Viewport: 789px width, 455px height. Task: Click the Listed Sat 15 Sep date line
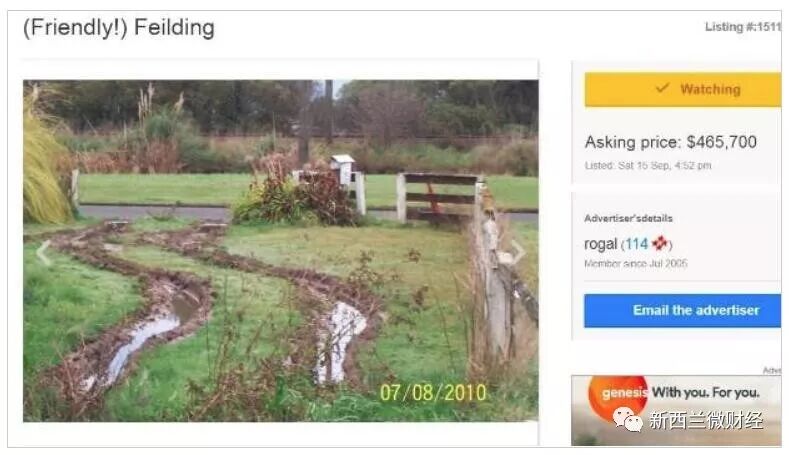tap(648, 165)
